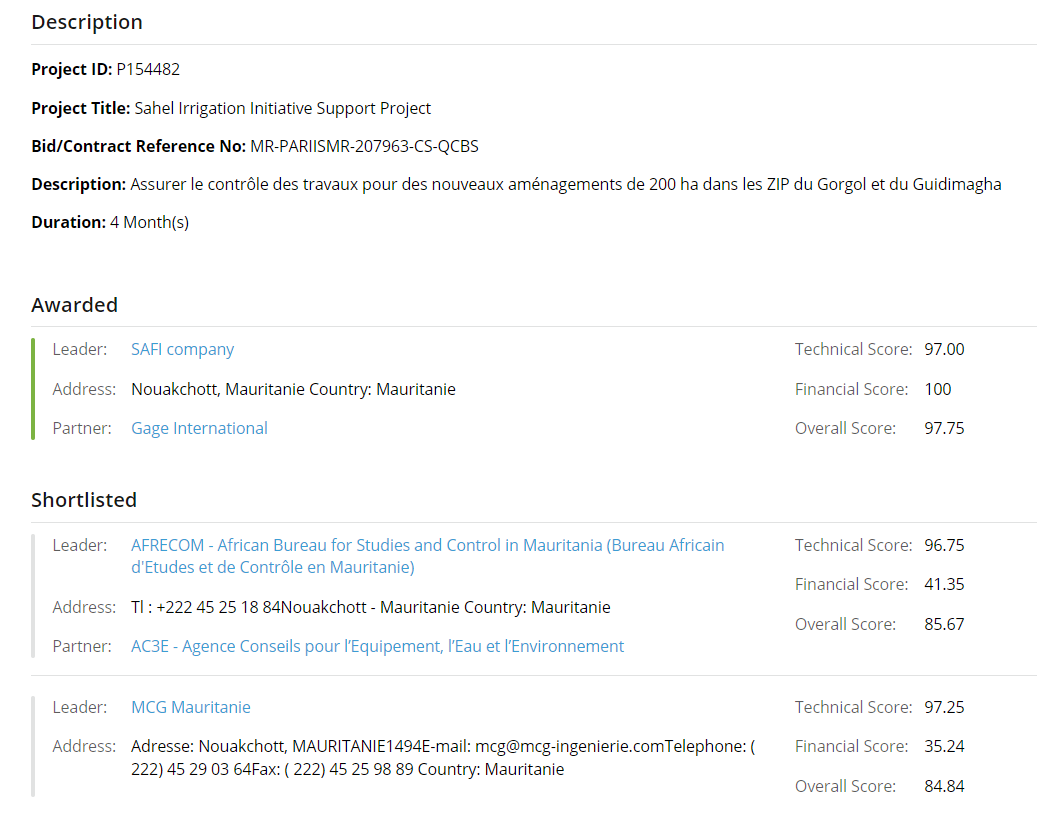Click SAFI's financial score of 100
This screenshot has height=832, width=1037.
pyautogui.click(x=938, y=389)
